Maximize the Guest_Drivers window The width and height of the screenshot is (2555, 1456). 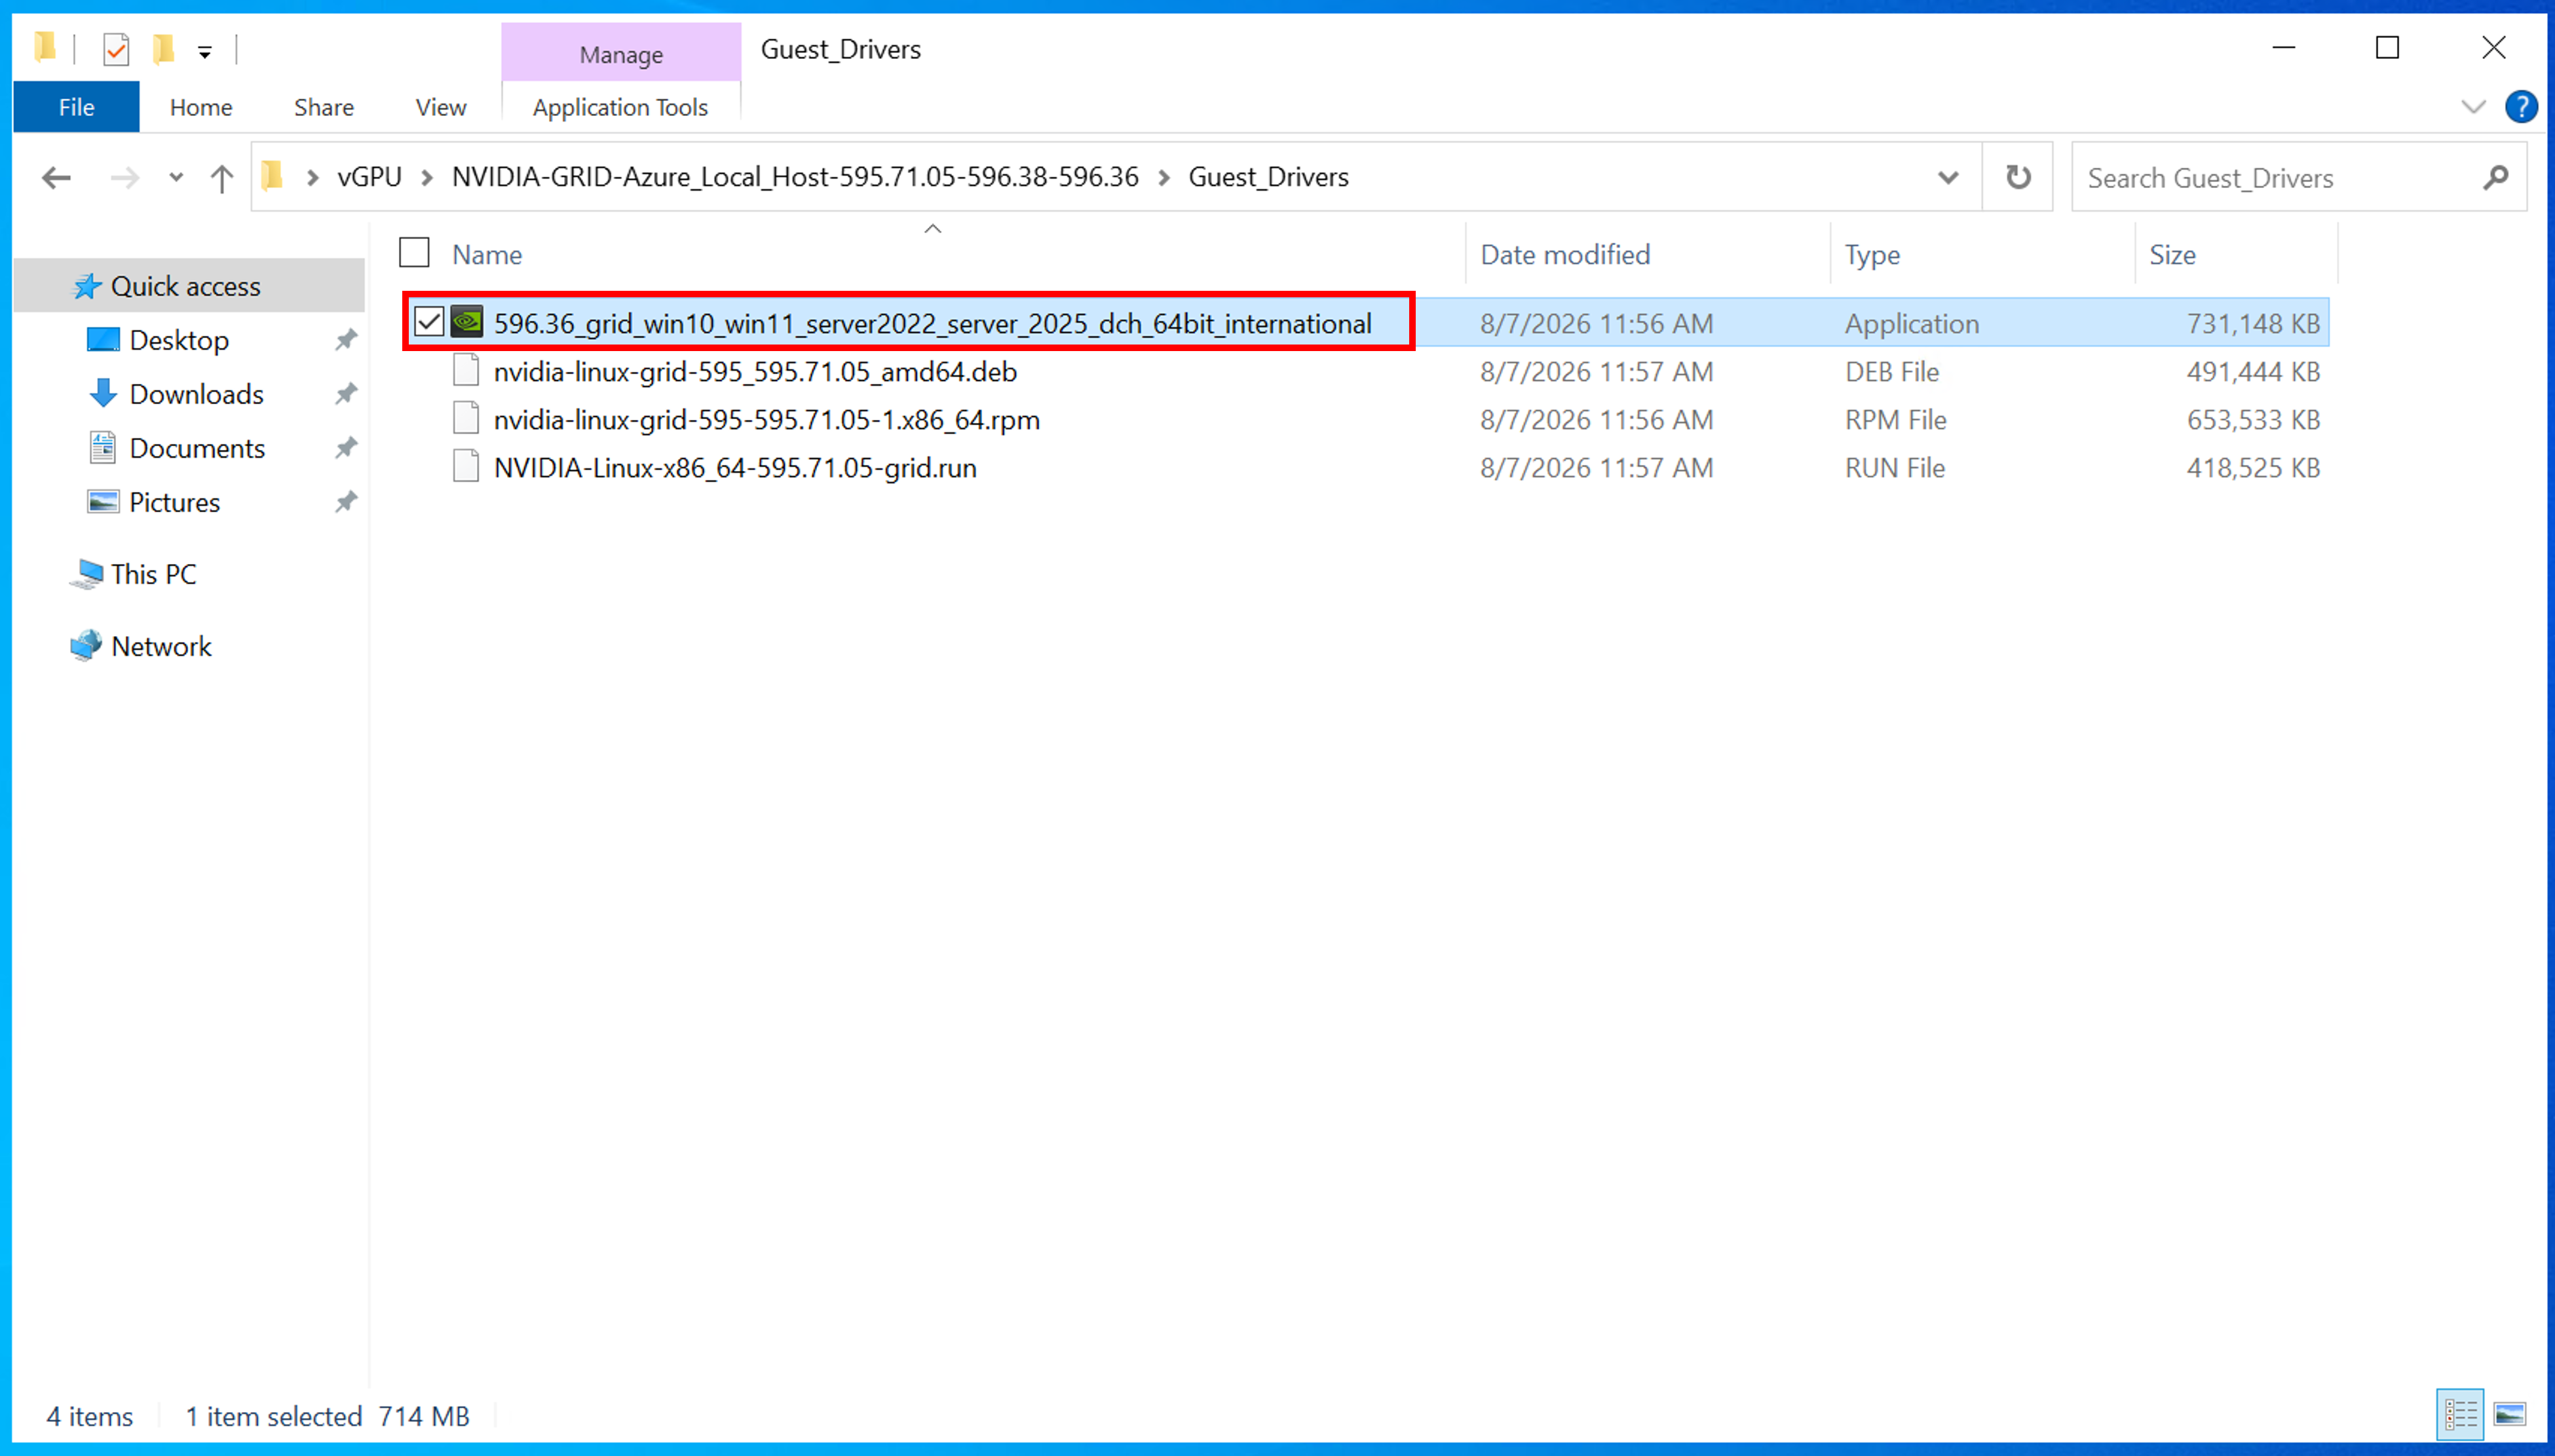[x=2387, y=47]
